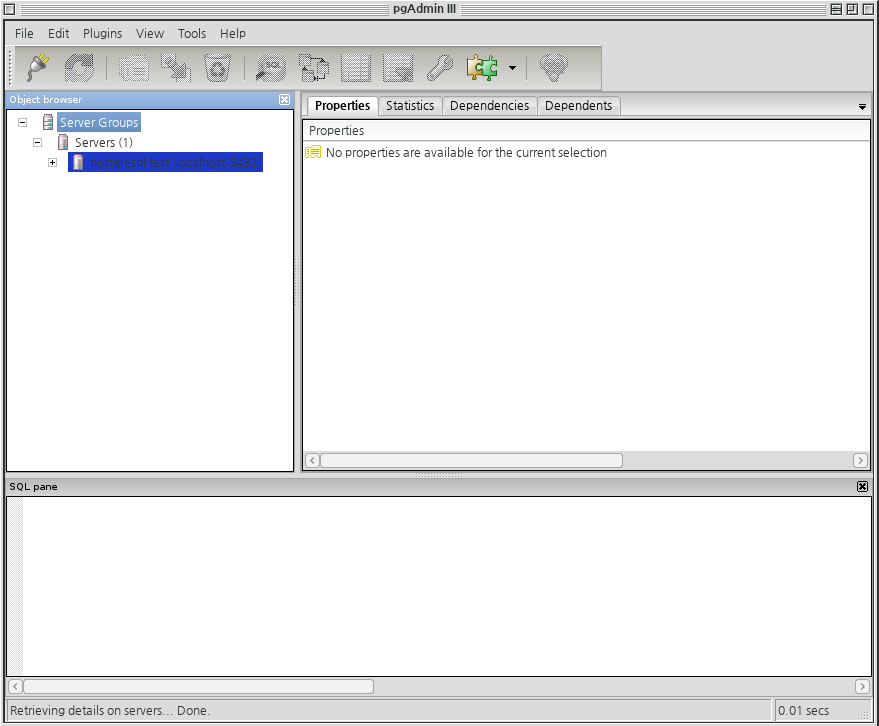Click SQL pane scroll left arrow

click(15, 686)
